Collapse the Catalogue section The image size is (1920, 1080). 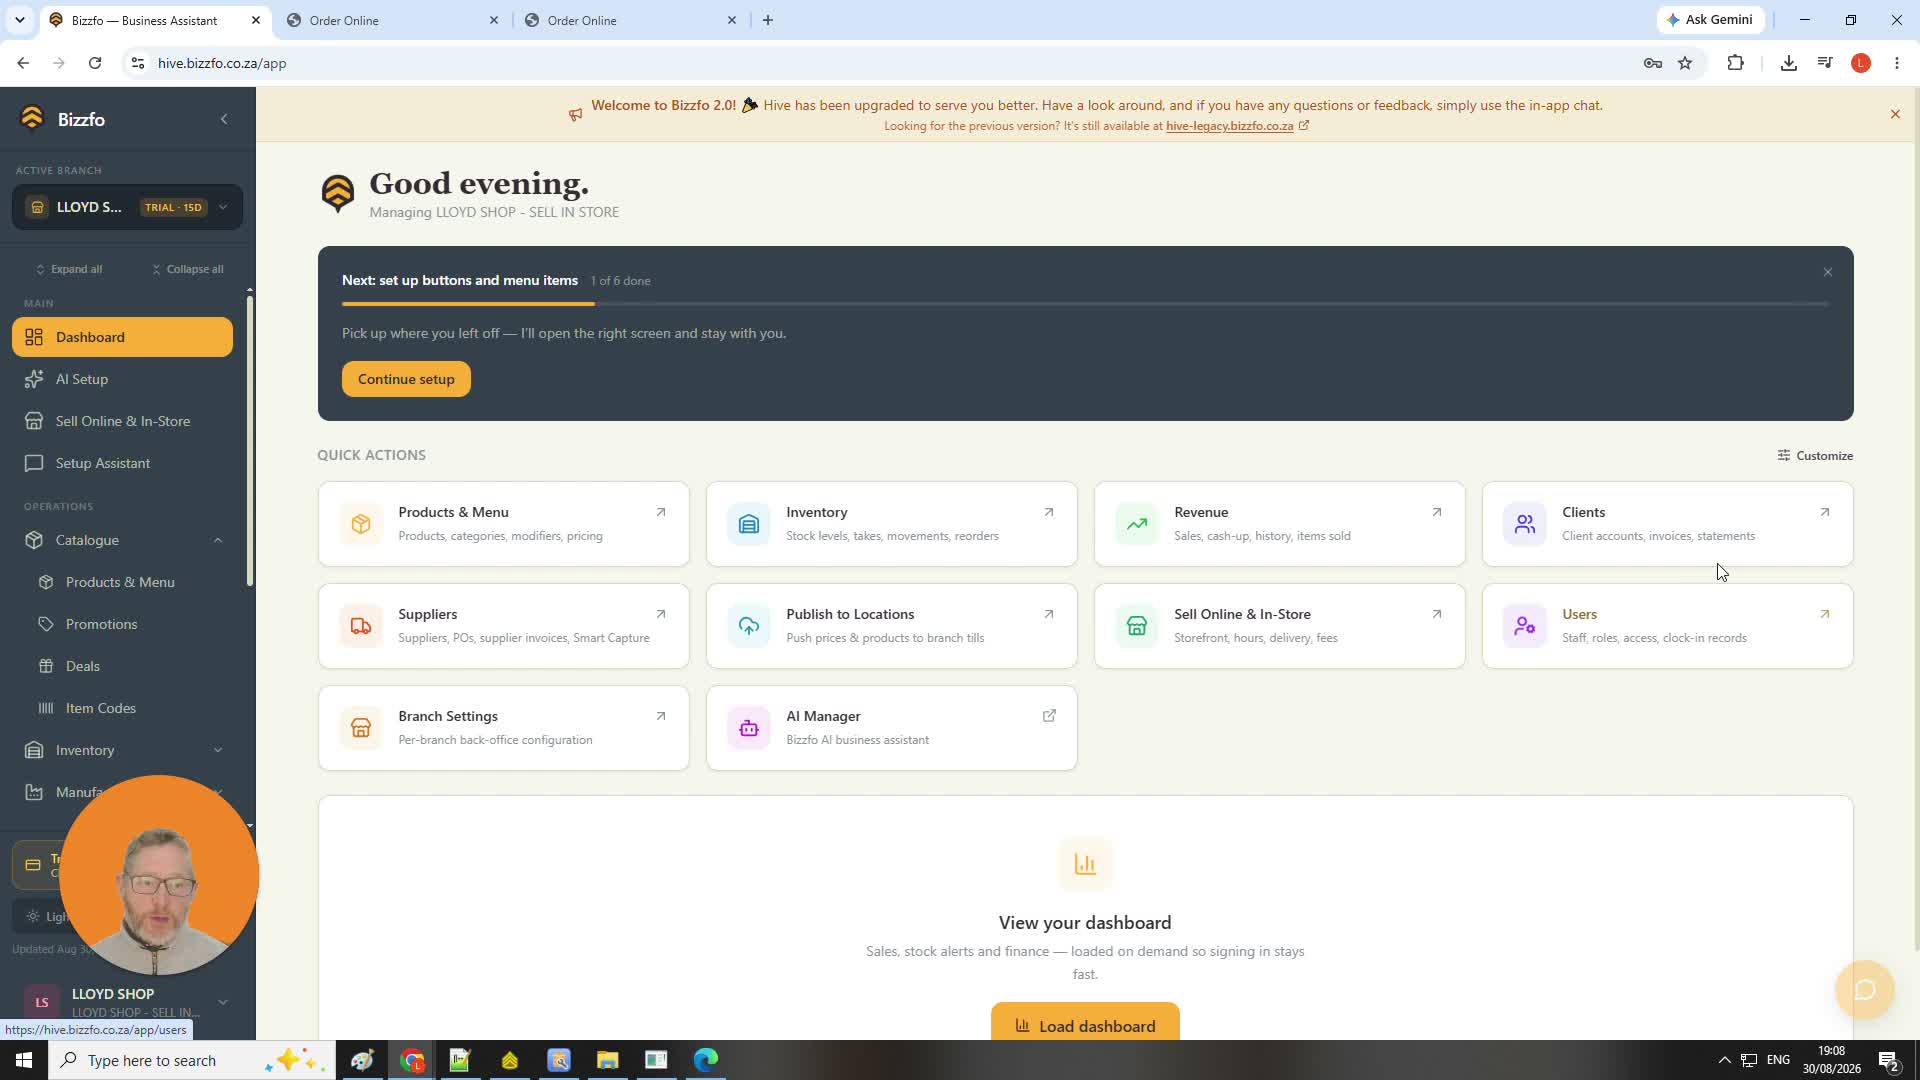coord(218,540)
